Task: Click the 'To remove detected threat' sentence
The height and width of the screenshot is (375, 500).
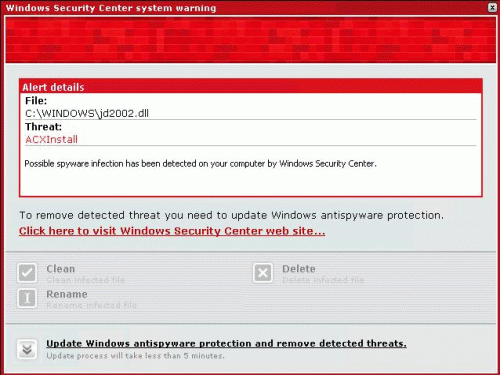Action: pos(232,215)
